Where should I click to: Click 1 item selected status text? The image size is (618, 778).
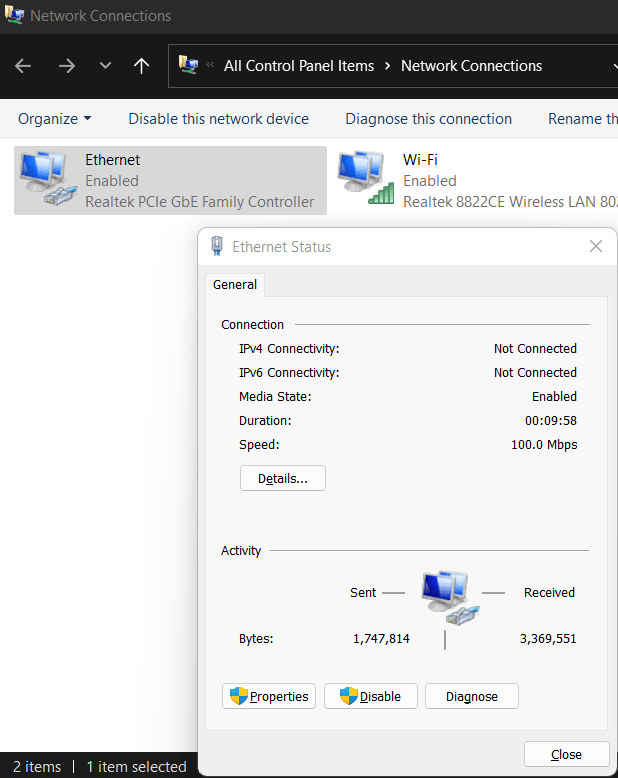point(136,767)
